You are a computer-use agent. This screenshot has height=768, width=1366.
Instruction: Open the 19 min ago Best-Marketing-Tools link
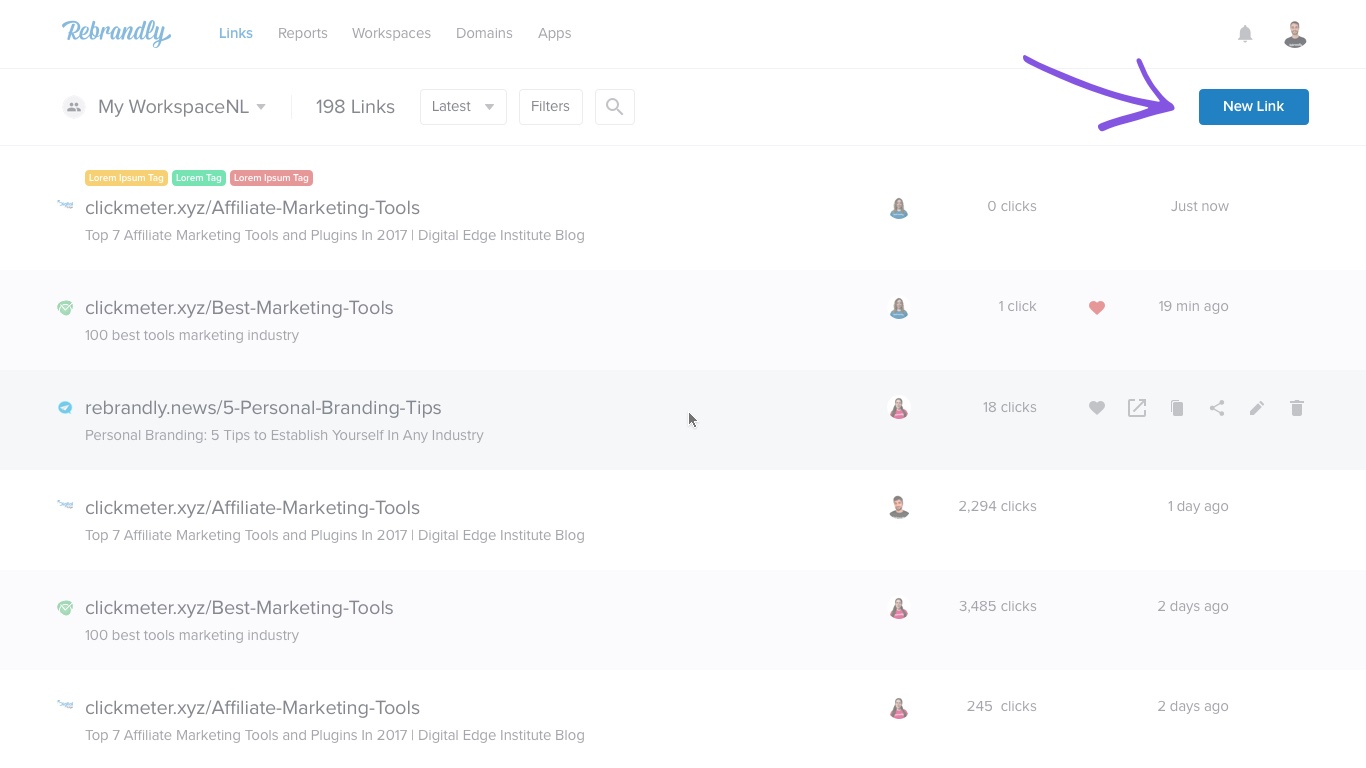(x=239, y=308)
